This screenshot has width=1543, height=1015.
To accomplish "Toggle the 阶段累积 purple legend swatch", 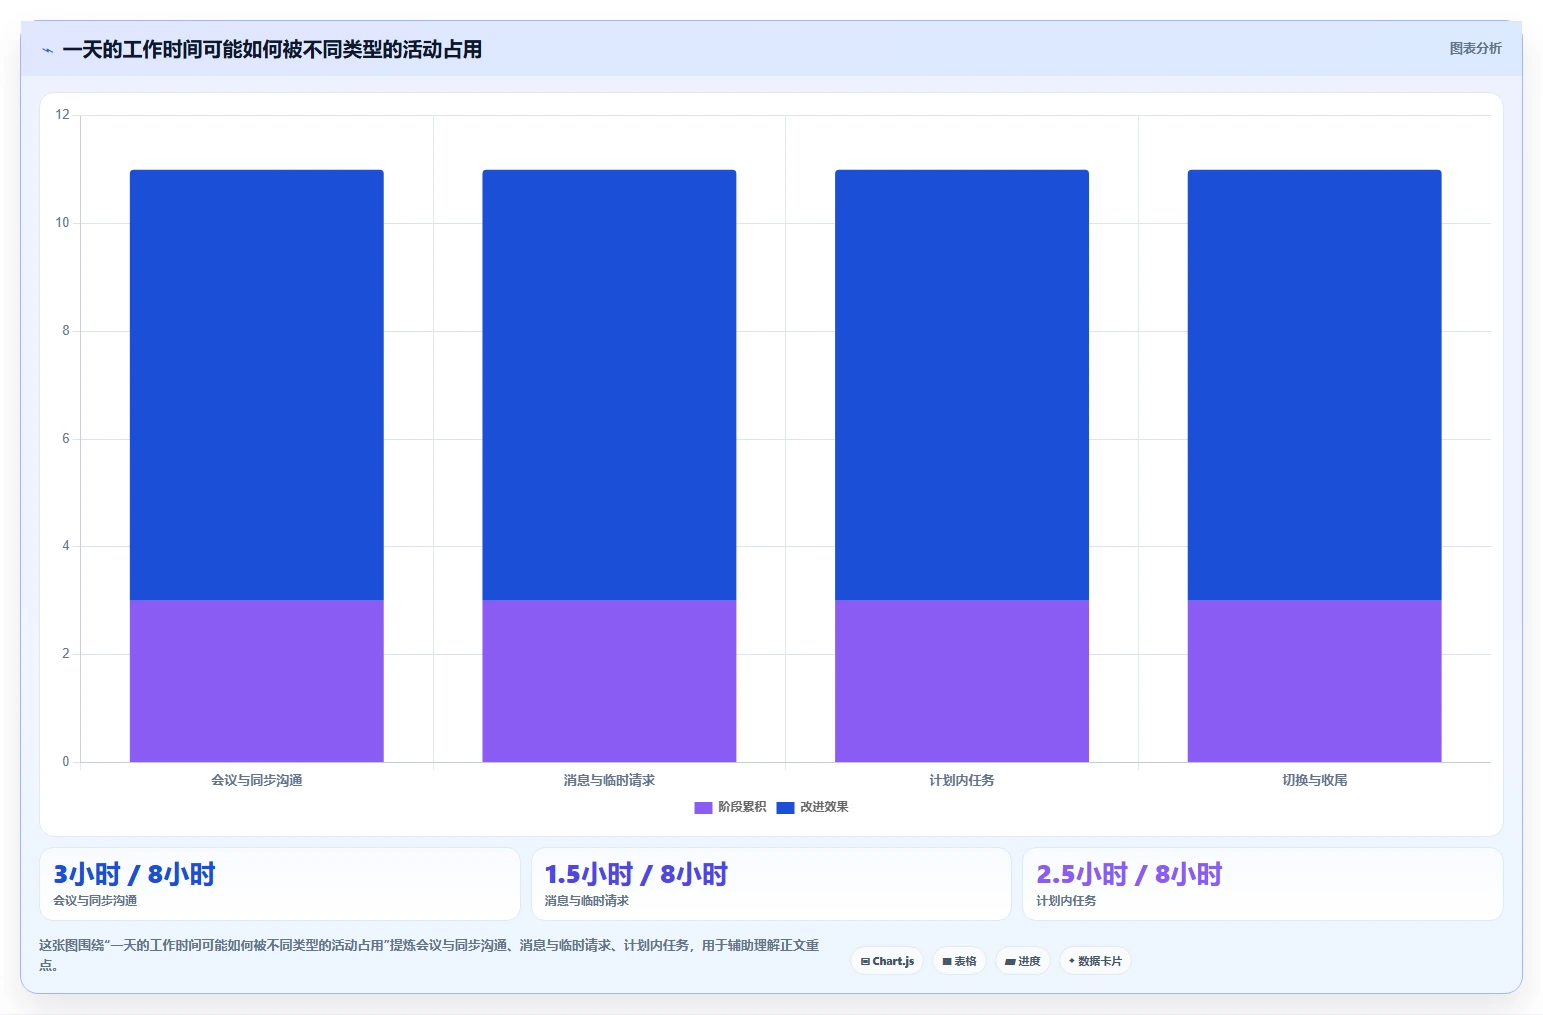I will (x=703, y=808).
